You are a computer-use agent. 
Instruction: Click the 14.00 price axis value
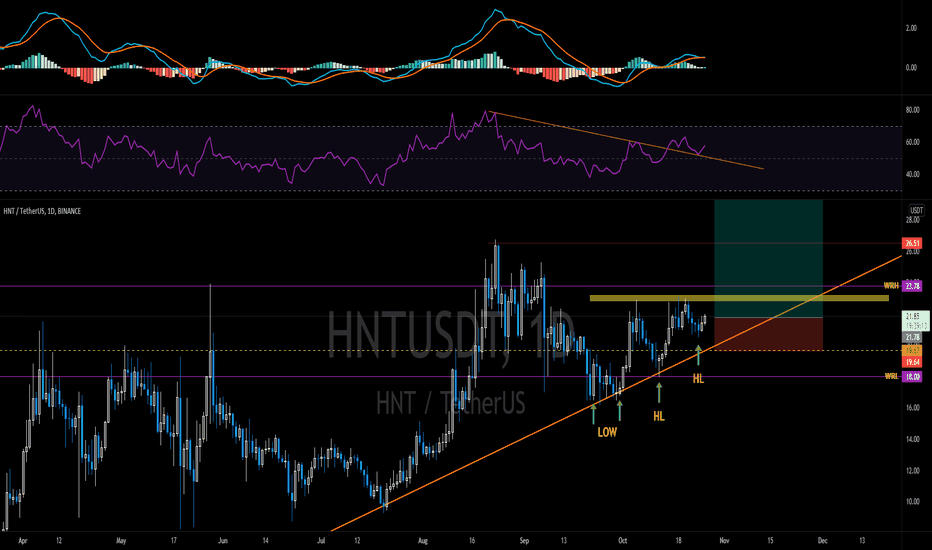tap(912, 439)
